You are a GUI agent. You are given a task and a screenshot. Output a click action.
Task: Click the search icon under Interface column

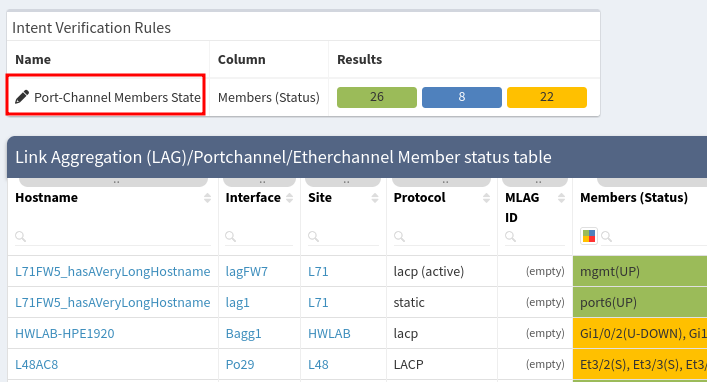pos(230,236)
